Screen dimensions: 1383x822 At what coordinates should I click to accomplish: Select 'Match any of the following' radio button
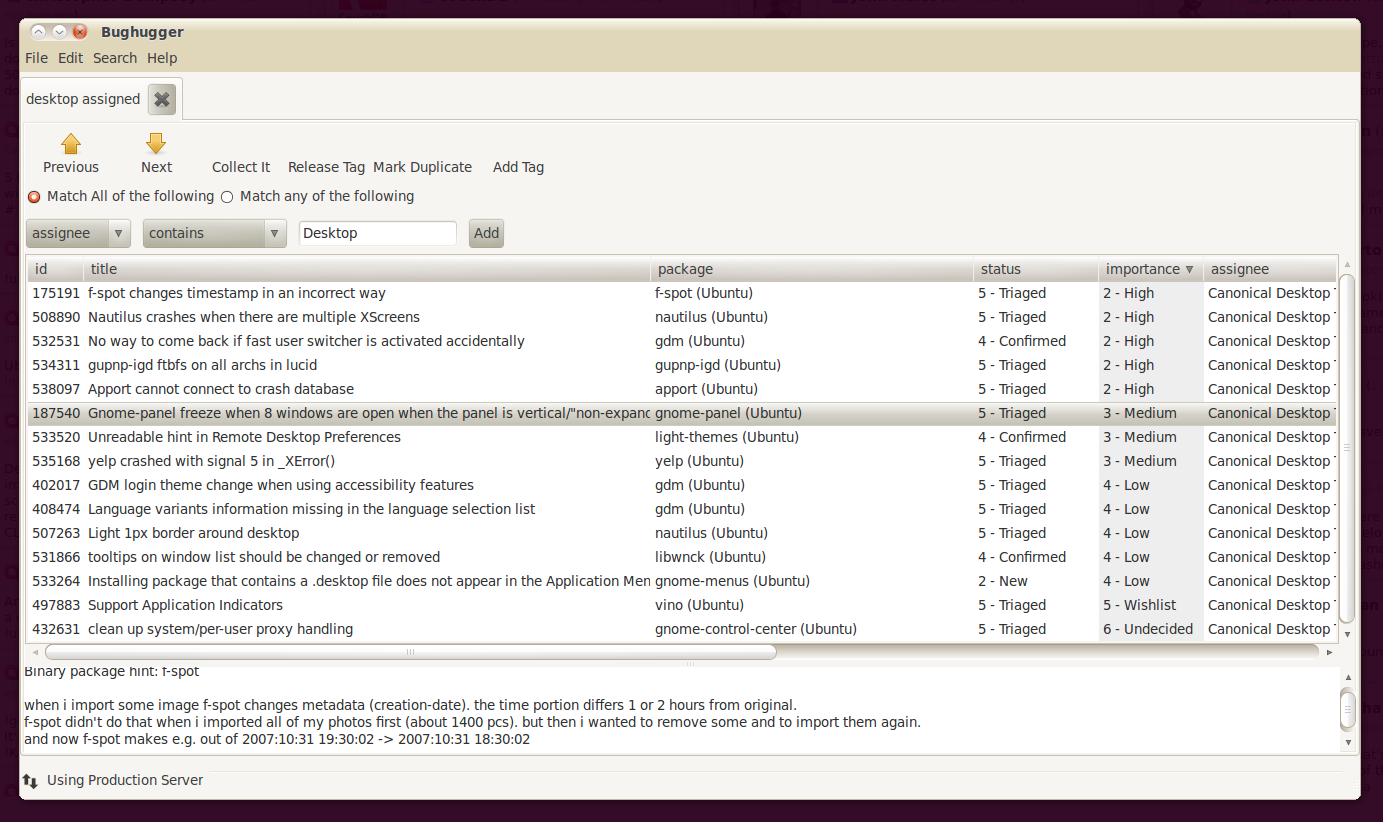pyautogui.click(x=227, y=197)
